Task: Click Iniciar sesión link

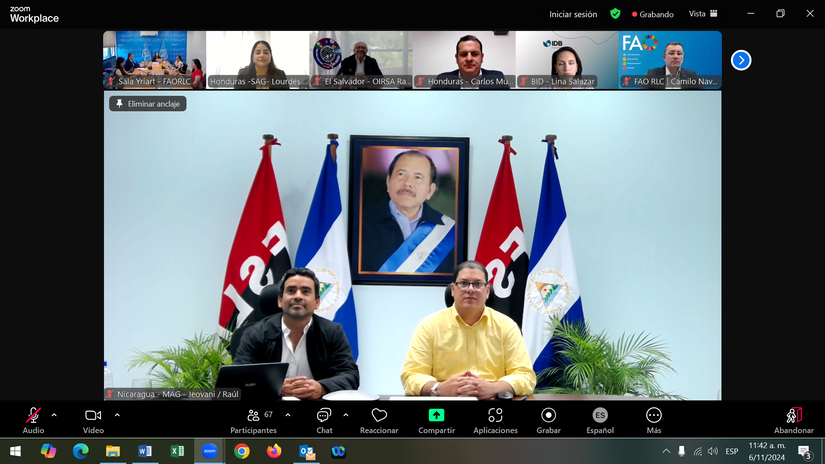Action: tap(573, 14)
